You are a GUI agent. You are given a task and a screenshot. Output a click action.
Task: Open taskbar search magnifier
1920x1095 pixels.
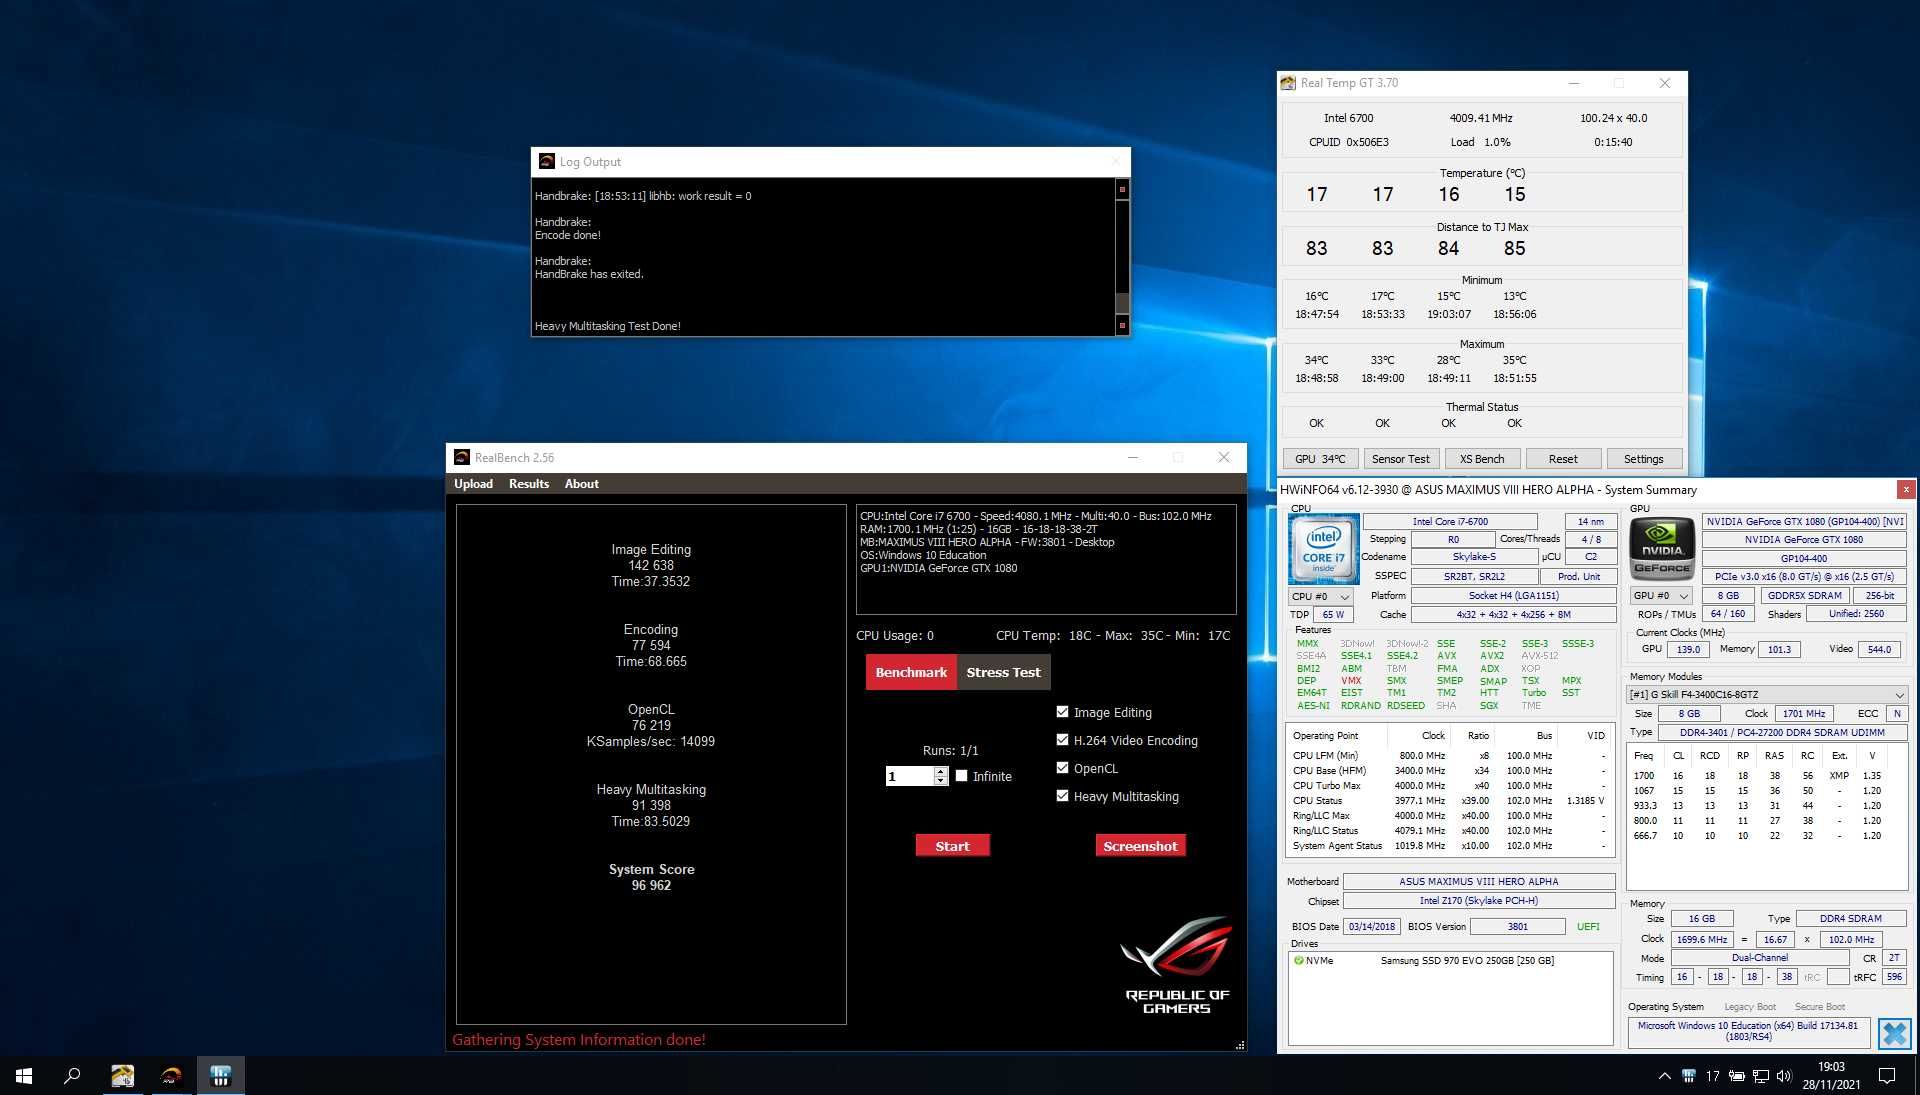pos(72,1076)
